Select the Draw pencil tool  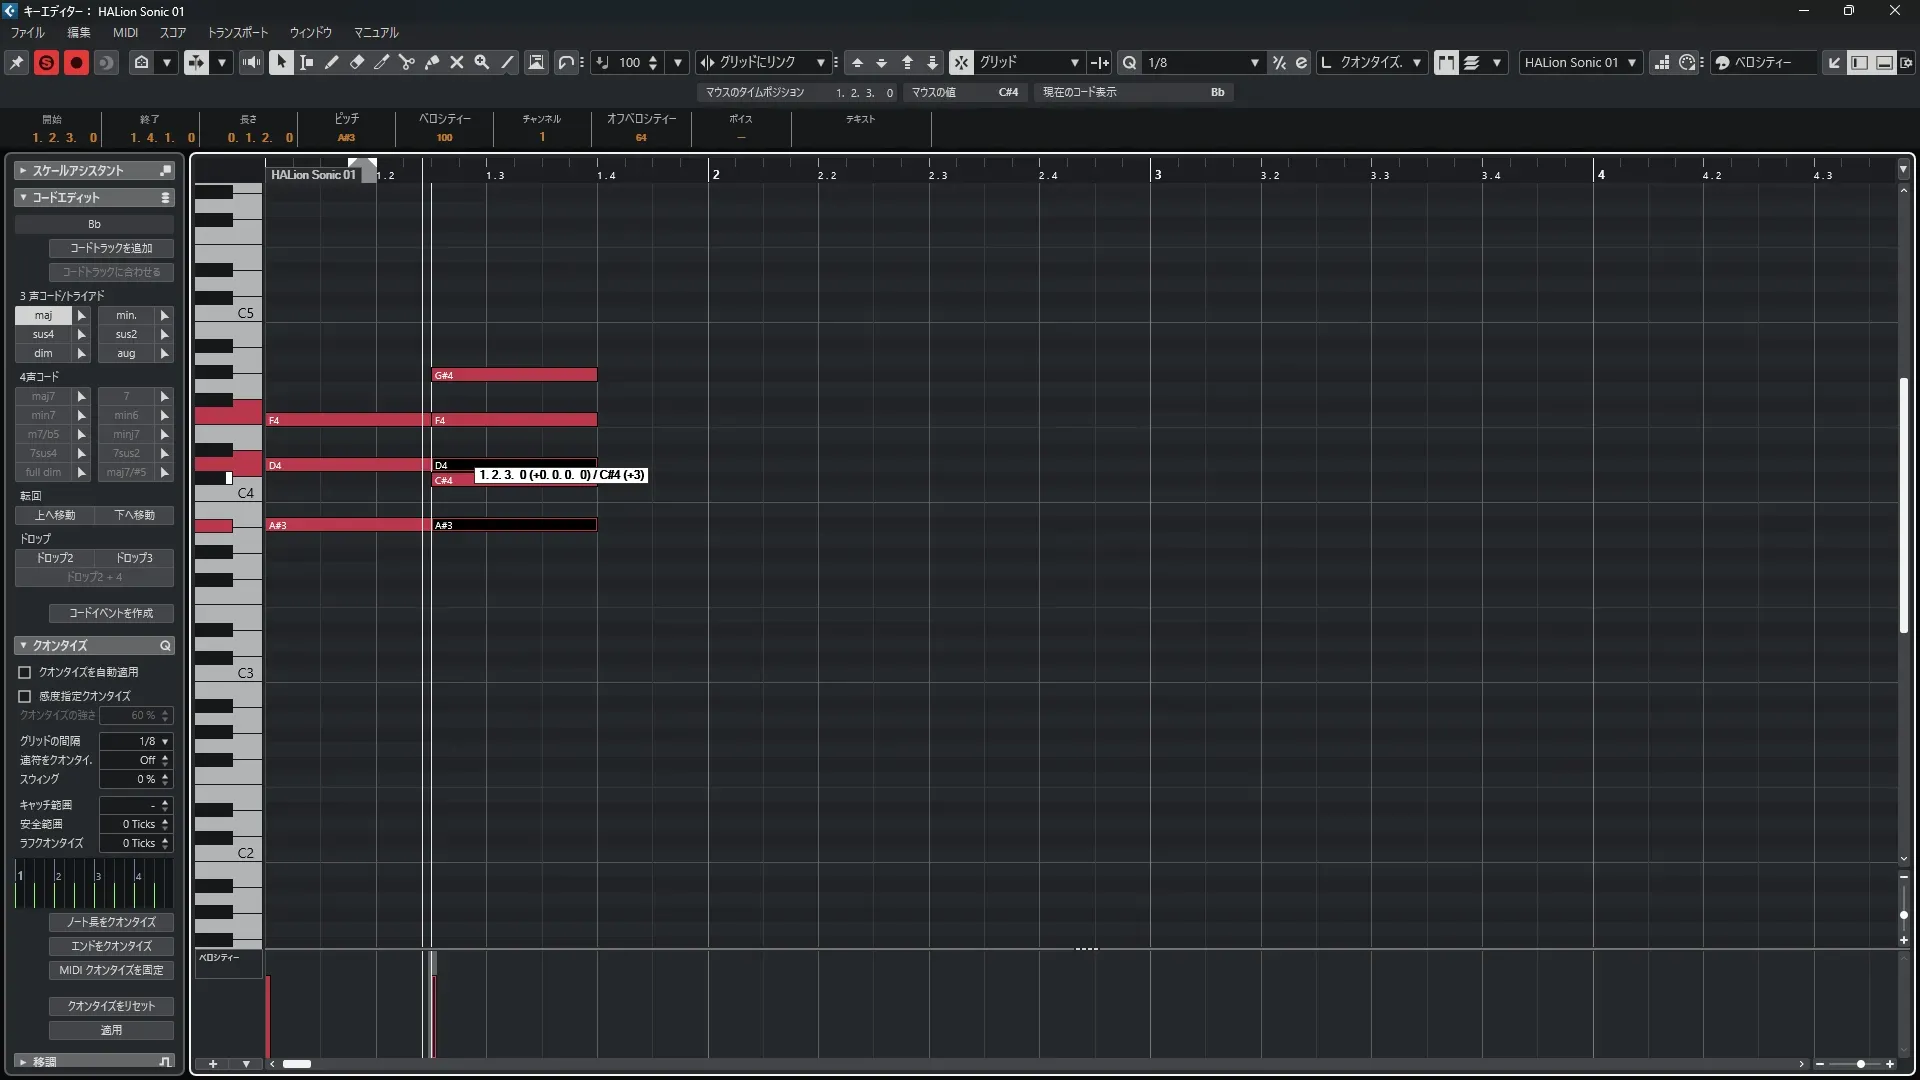[331, 62]
